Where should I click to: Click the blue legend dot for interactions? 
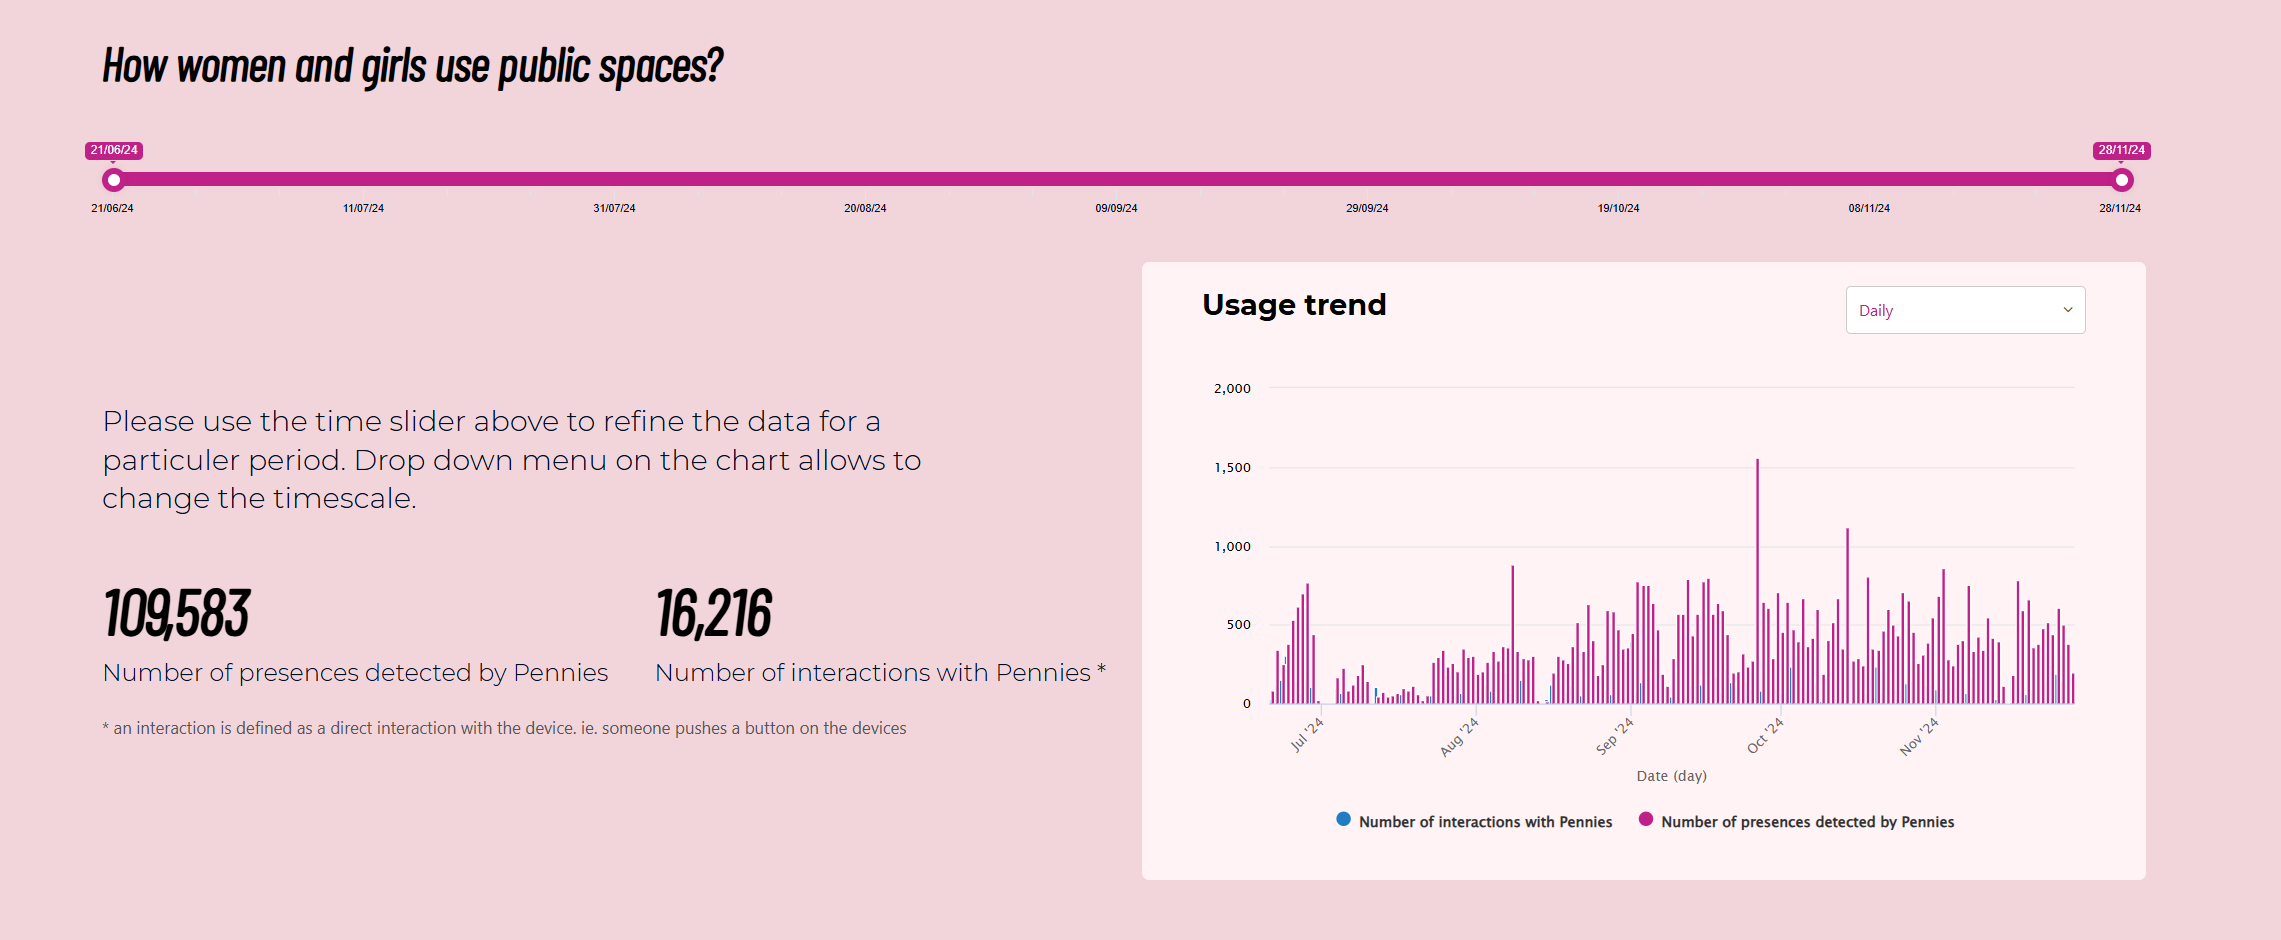1344,819
